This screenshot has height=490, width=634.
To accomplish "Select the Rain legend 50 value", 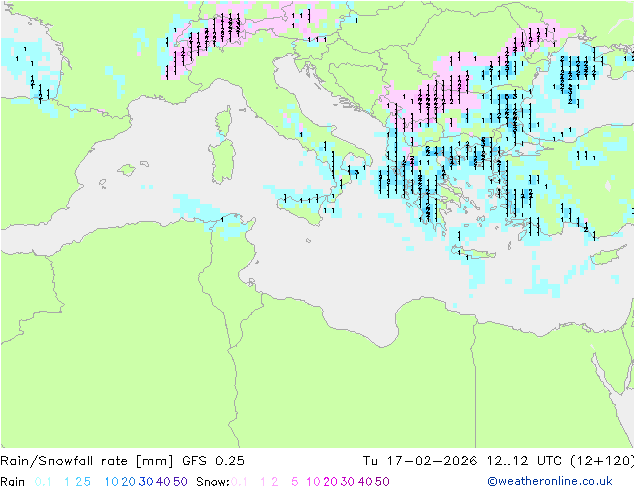I will pos(180,482).
